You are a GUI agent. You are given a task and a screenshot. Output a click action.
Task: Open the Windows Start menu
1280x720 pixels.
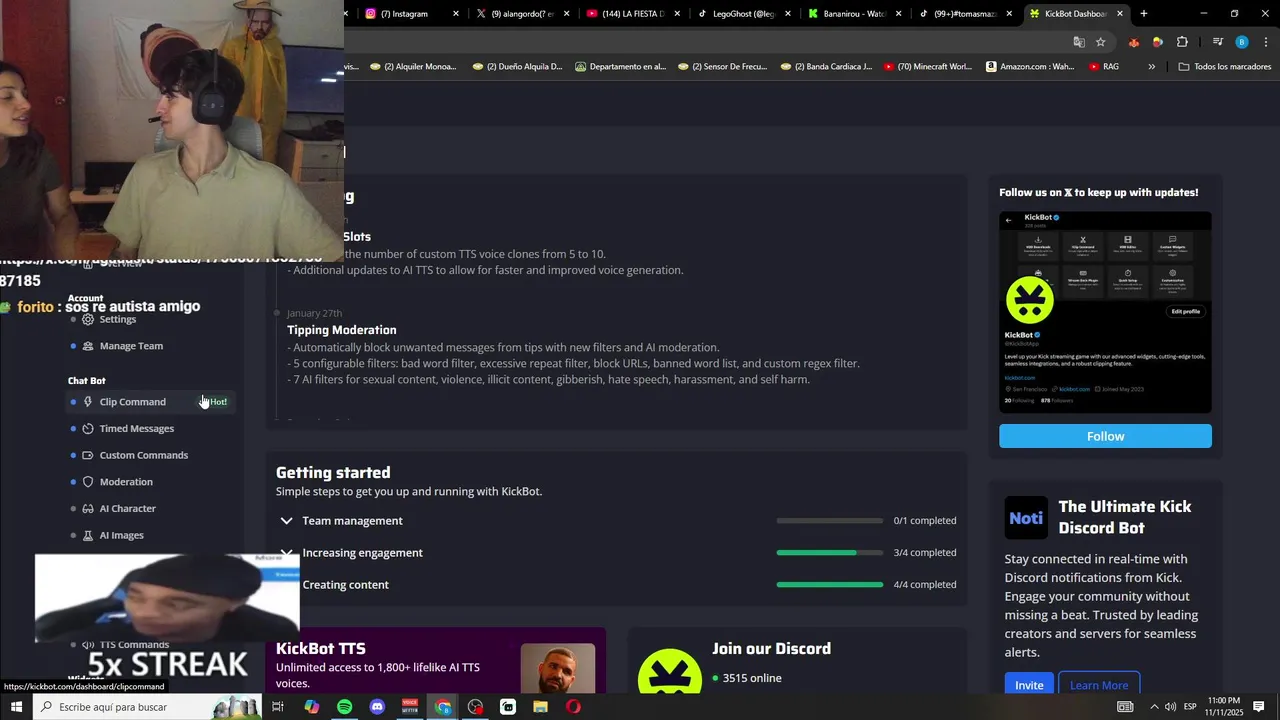(x=16, y=707)
